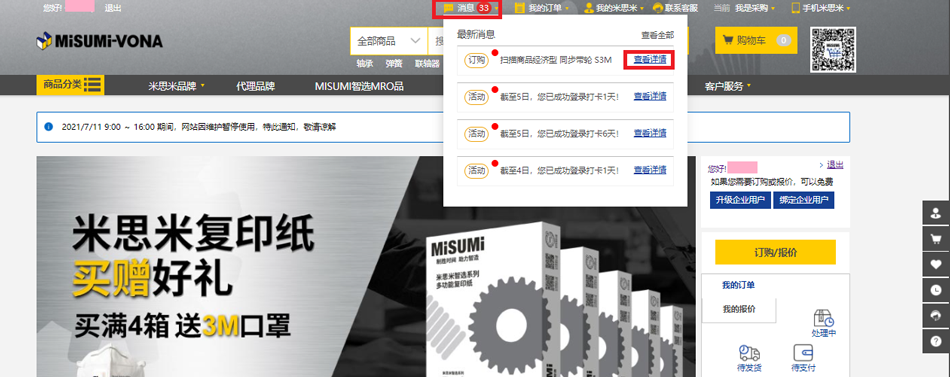Viewport: 950px width, 377px height.
Task: Click the 待发货 order status text
Action: [x=749, y=367]
